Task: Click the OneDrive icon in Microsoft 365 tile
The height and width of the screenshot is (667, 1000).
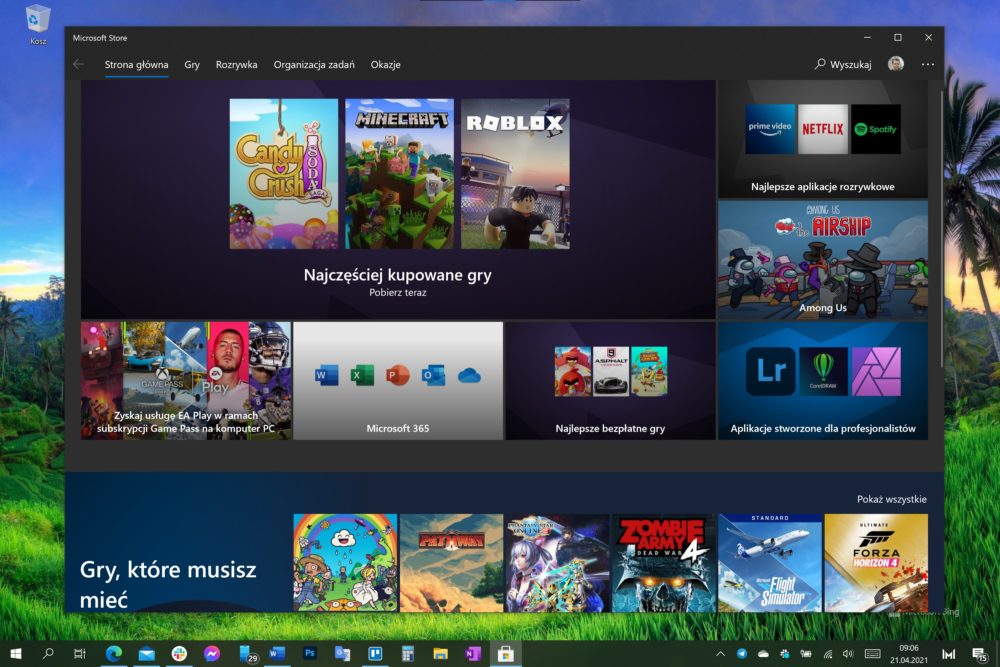Action: (x=469, y=376)
